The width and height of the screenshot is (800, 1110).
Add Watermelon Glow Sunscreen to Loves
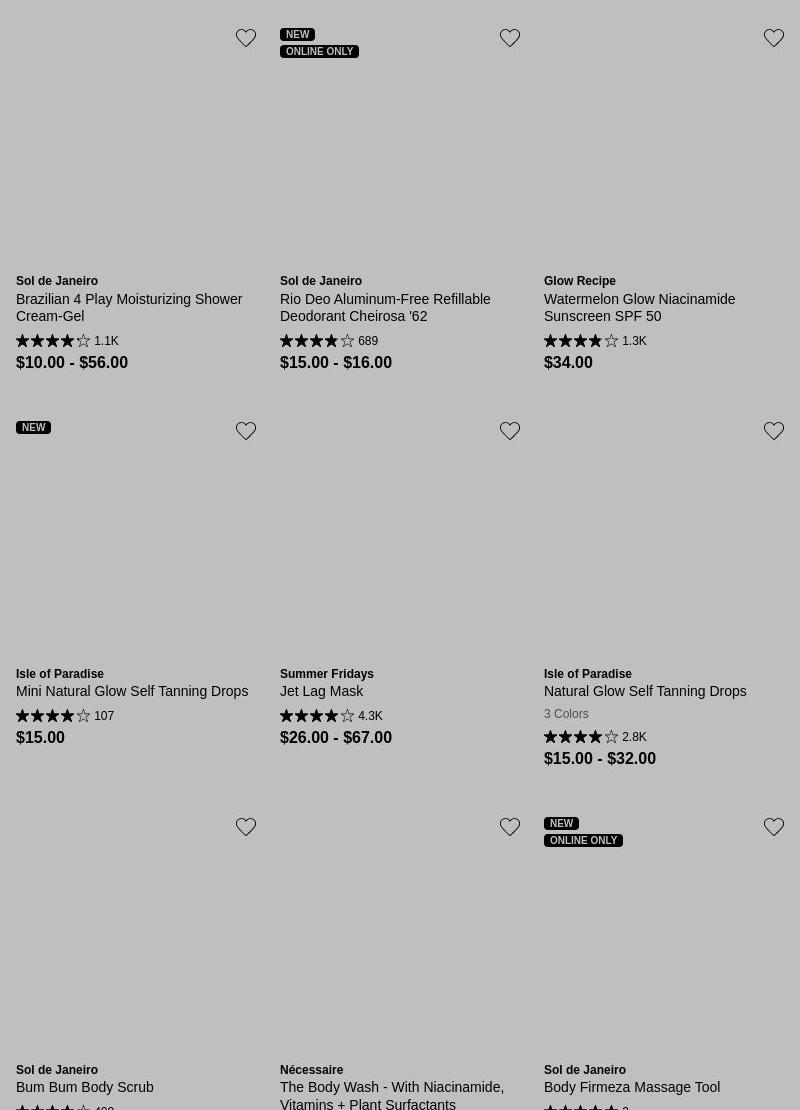click(x=774, y=38)
